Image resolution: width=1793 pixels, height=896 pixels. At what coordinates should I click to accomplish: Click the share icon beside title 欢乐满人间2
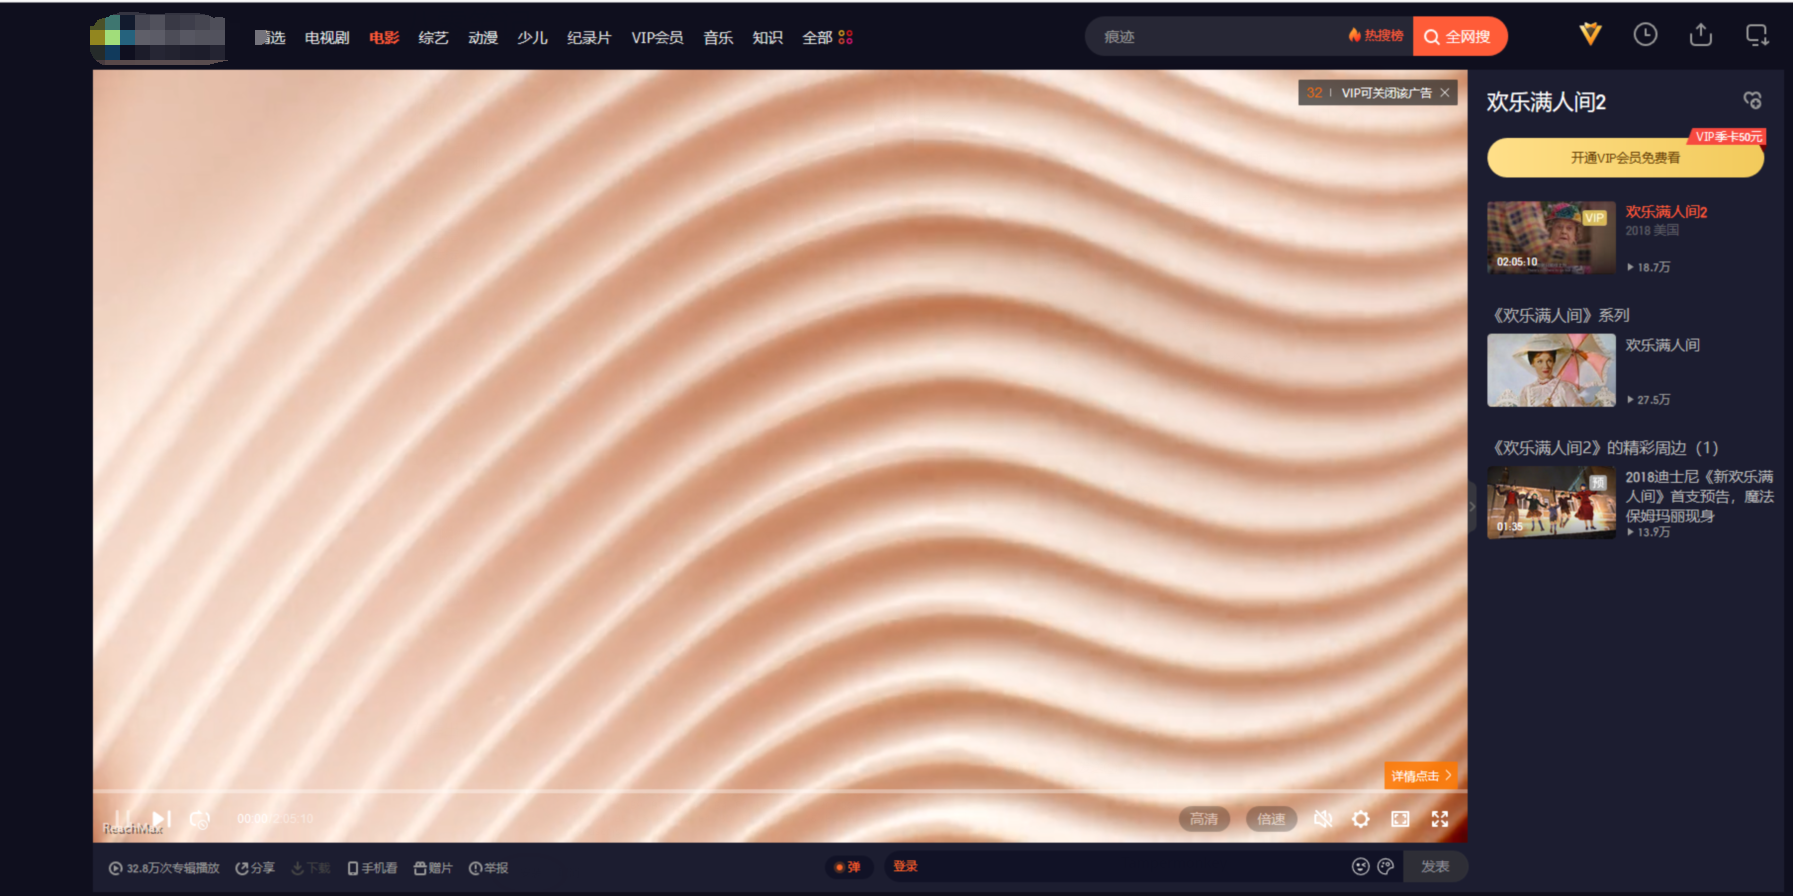[1752, 100]
